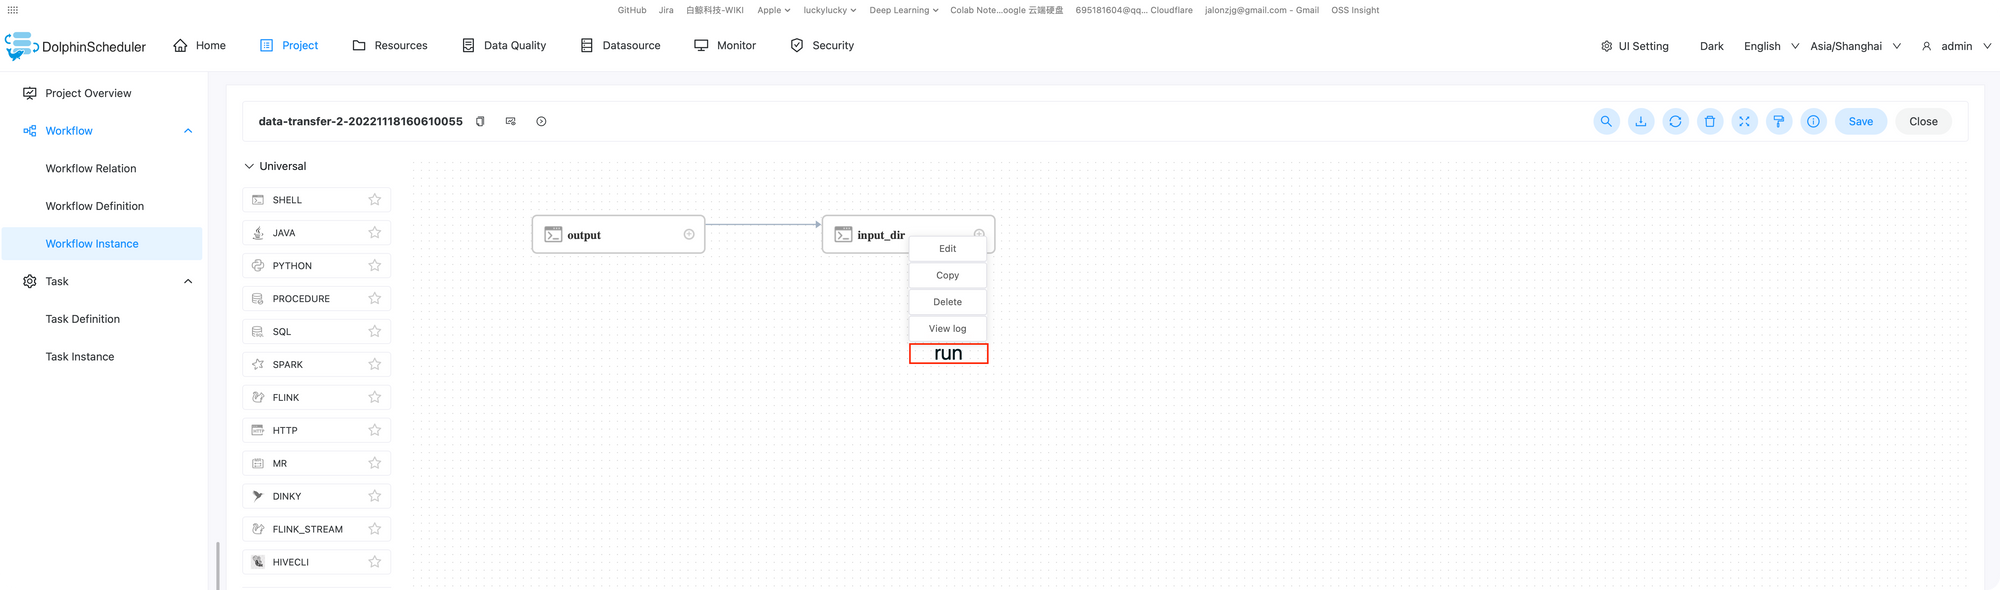Open UI Setting
Screen dimensions: 2000x590
tap(1634, 46)
